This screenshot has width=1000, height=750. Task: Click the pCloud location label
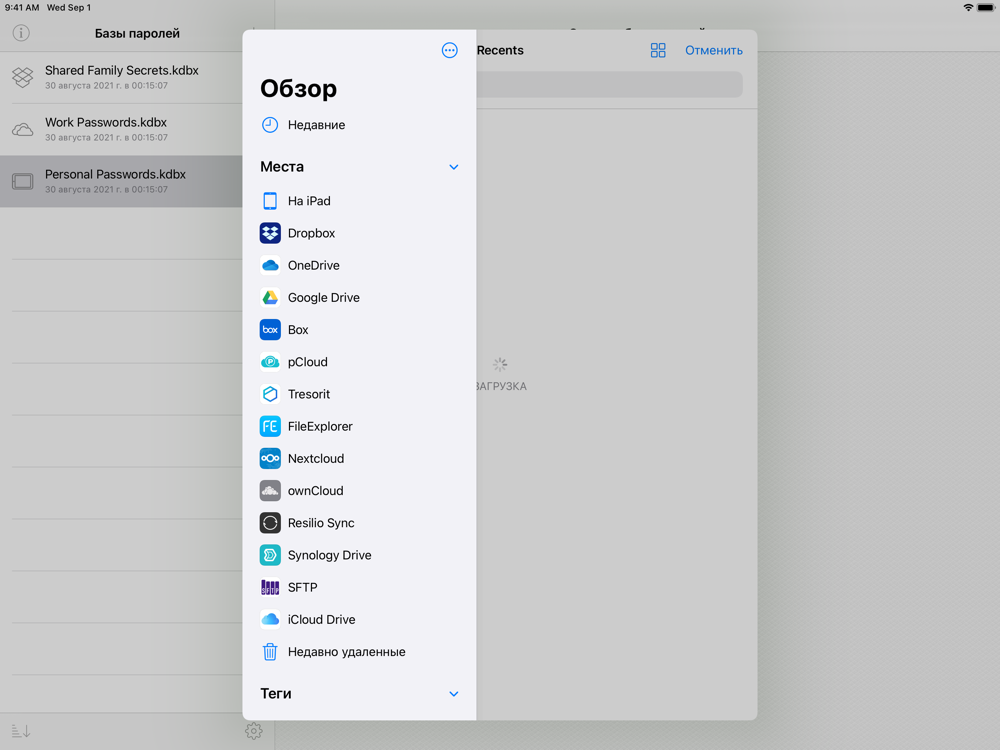pos(307,362)
